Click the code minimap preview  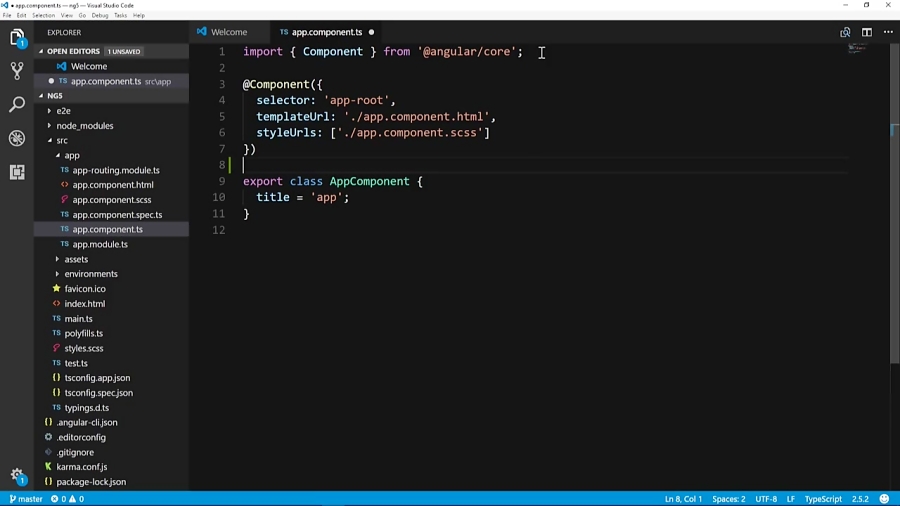[858, 48]
